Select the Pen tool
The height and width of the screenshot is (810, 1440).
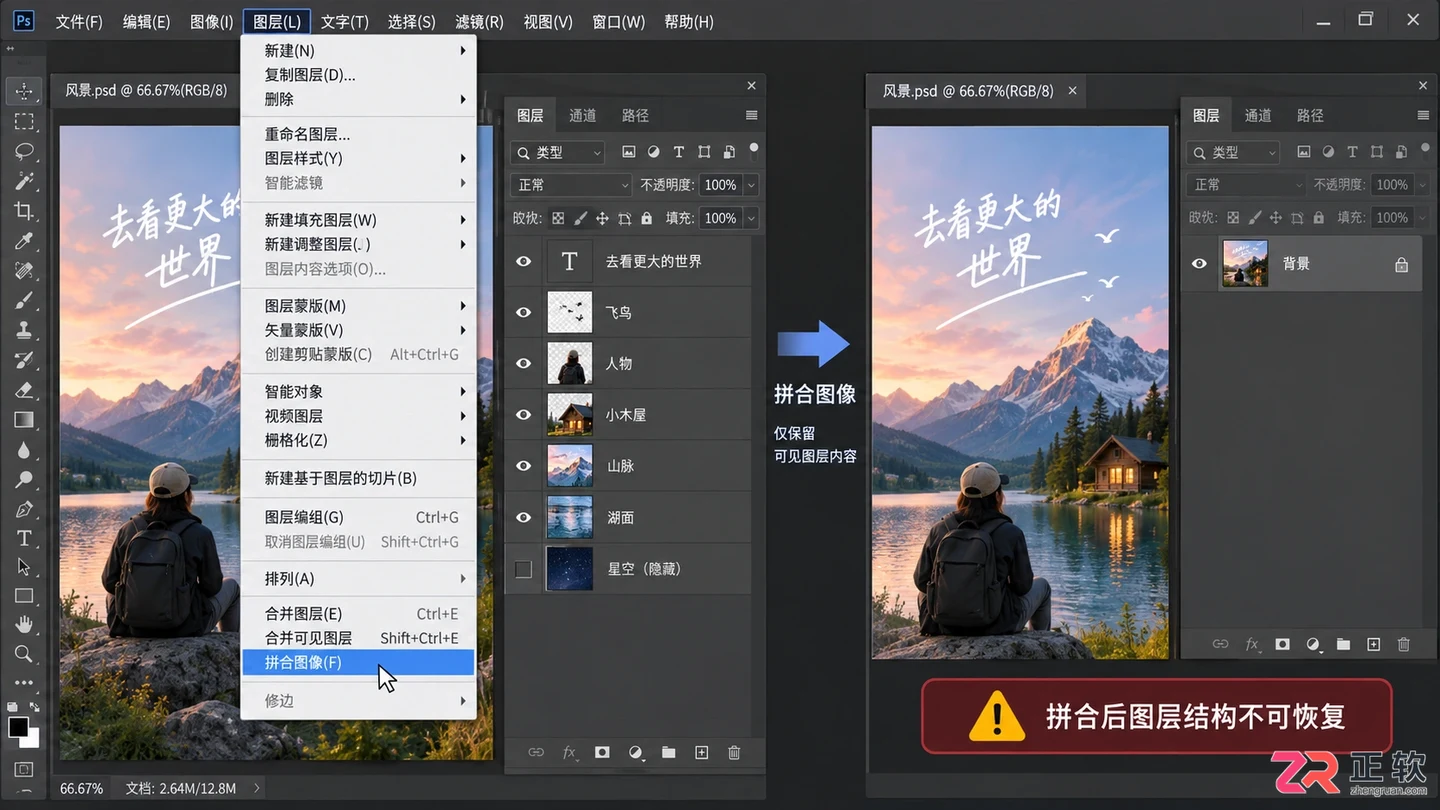[24, 509]
